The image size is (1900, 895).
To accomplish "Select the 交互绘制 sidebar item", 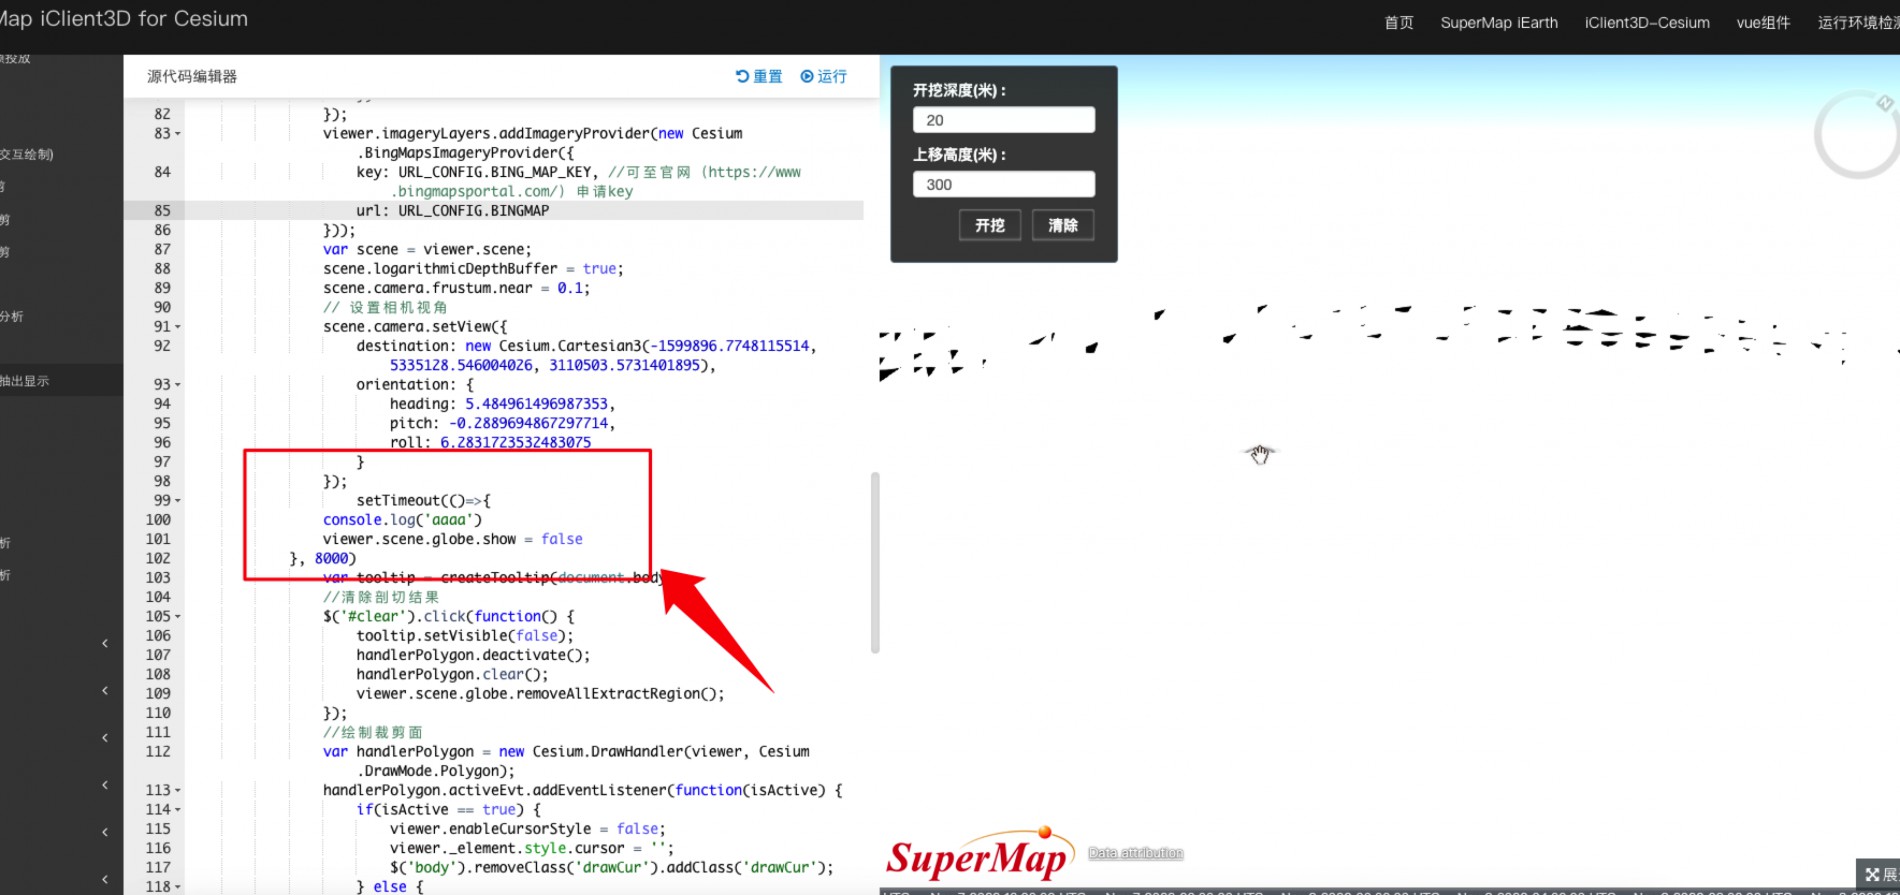I will (26, 154).
